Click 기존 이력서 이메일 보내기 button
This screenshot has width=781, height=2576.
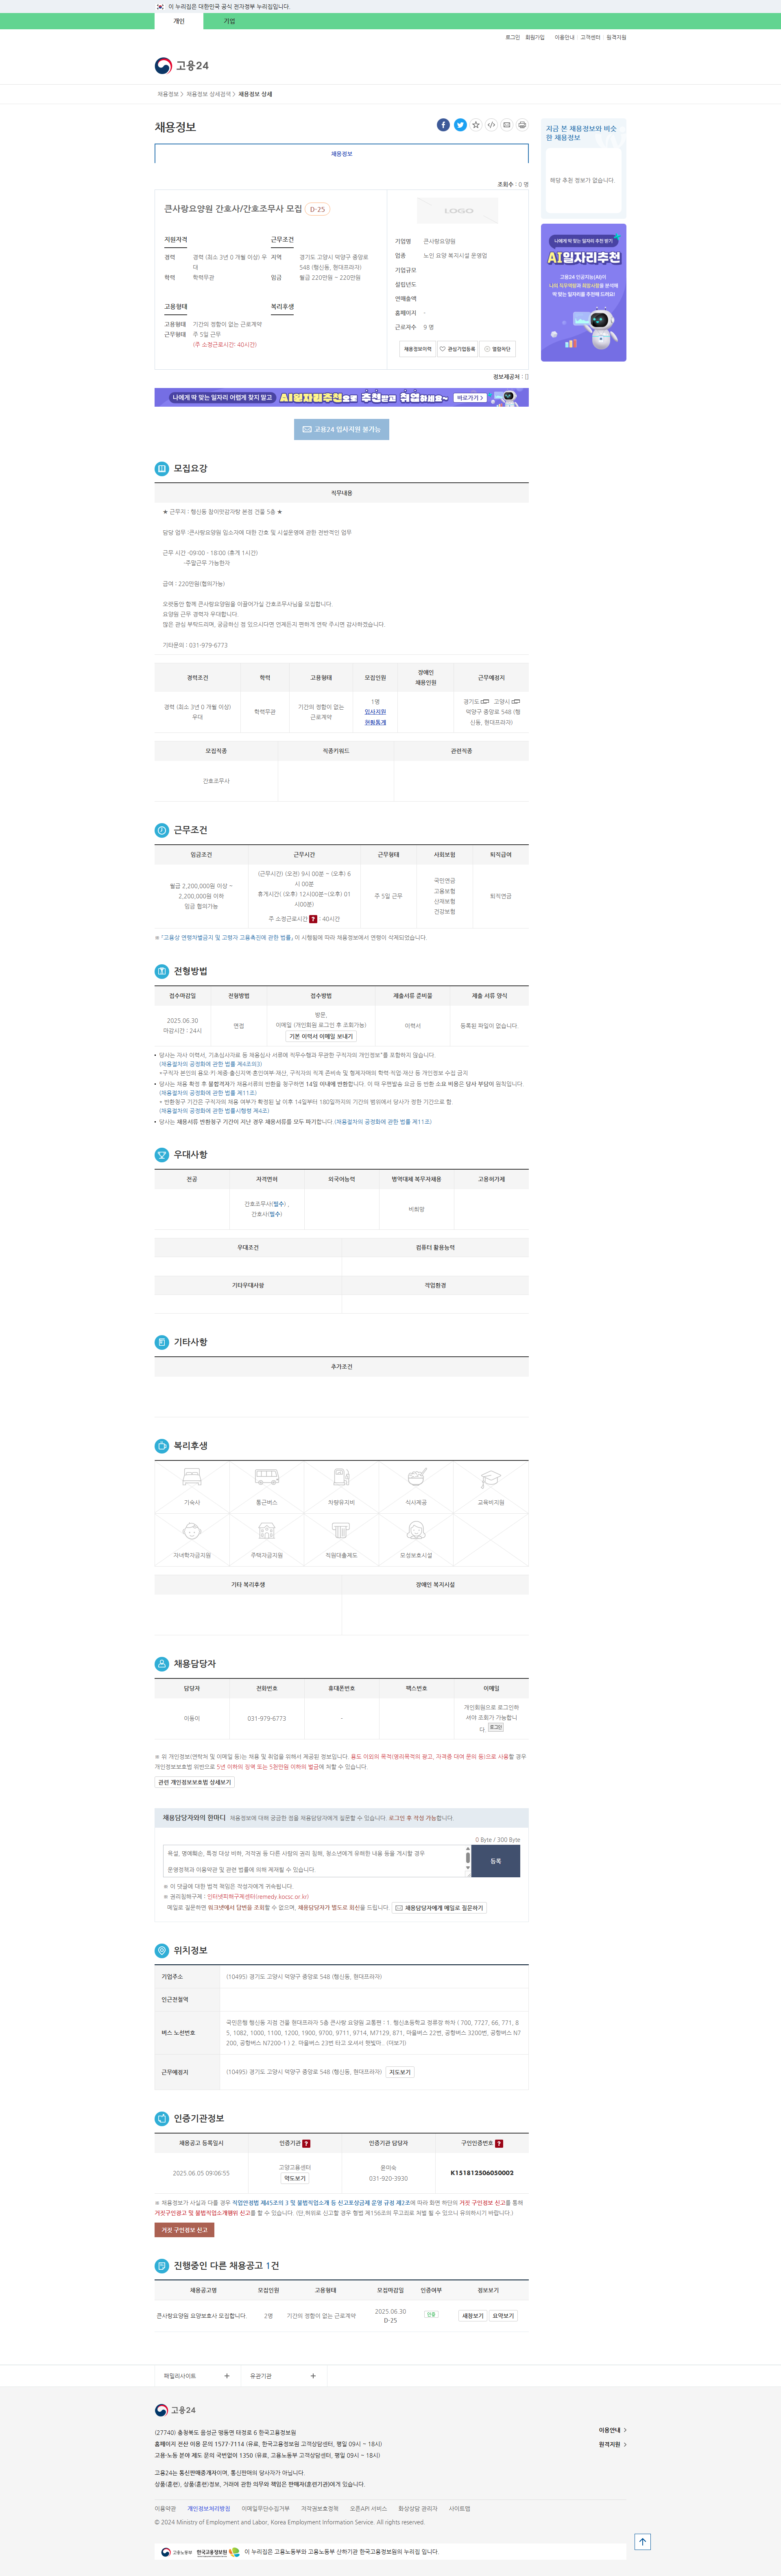[321, 1036]
